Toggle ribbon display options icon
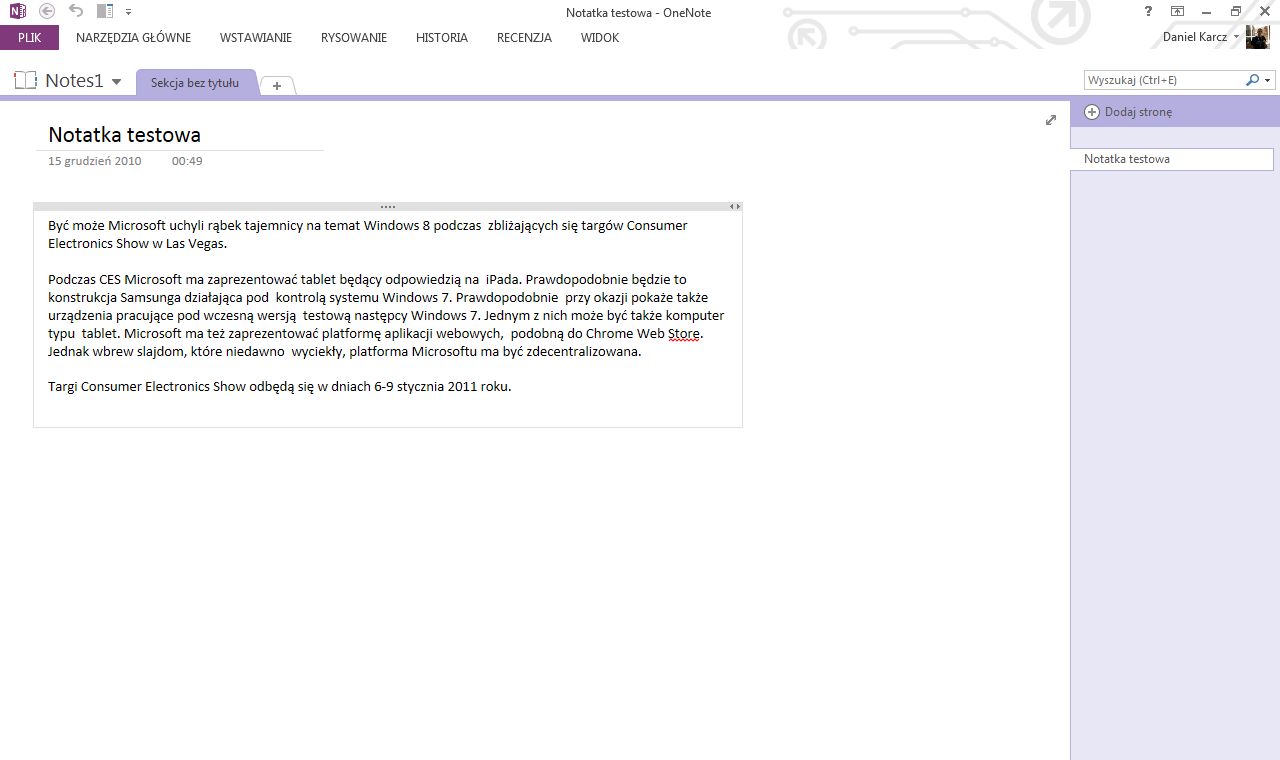The image size is (1280, 760). coord(1177,11)
